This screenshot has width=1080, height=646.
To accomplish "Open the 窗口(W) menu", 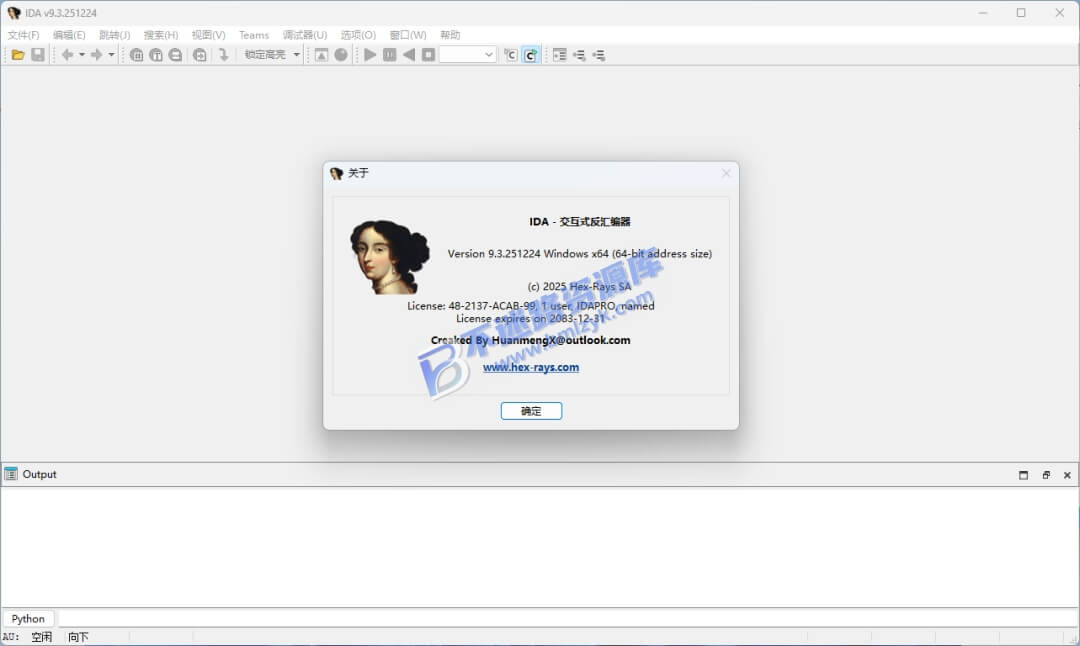I will click(408, 35).
